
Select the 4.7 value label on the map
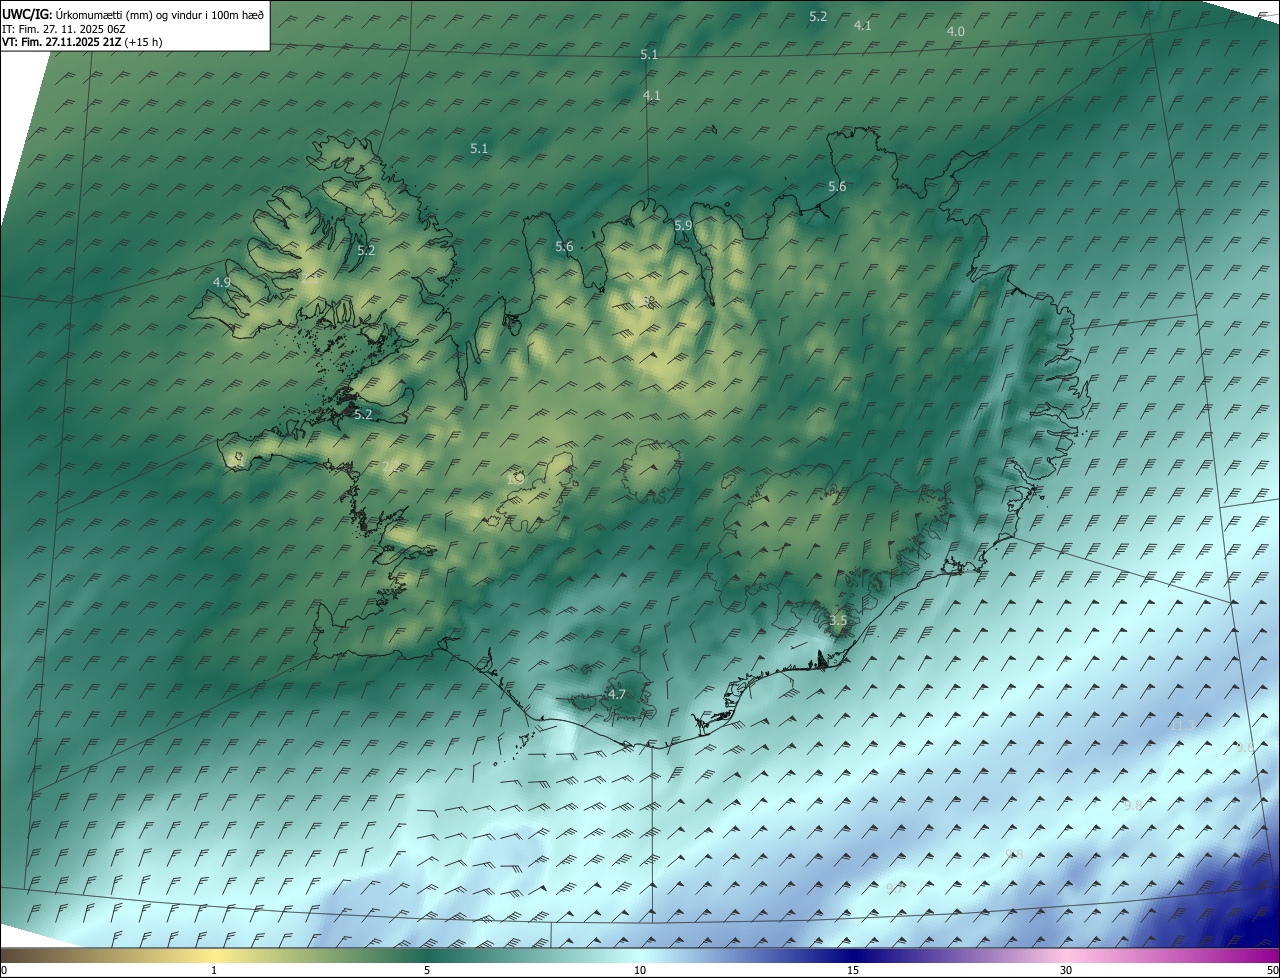(617, 695)
